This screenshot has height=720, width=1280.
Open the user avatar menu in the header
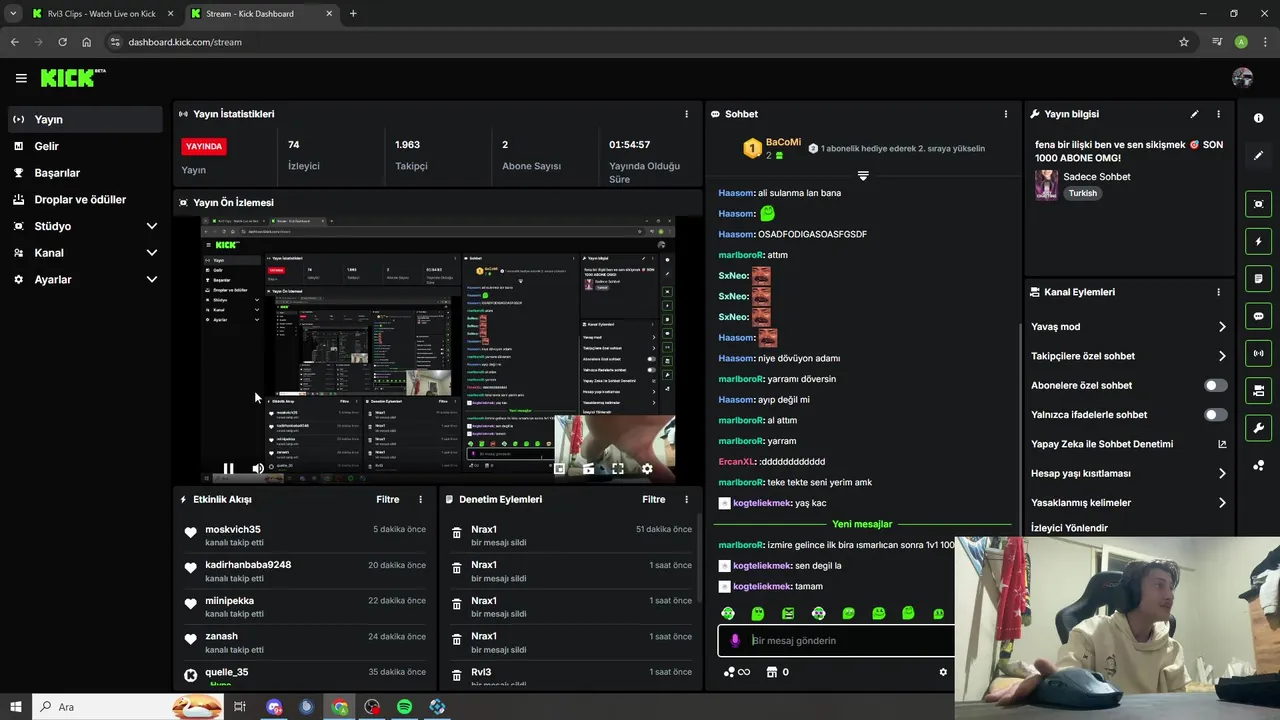[x=1243, y=78]
